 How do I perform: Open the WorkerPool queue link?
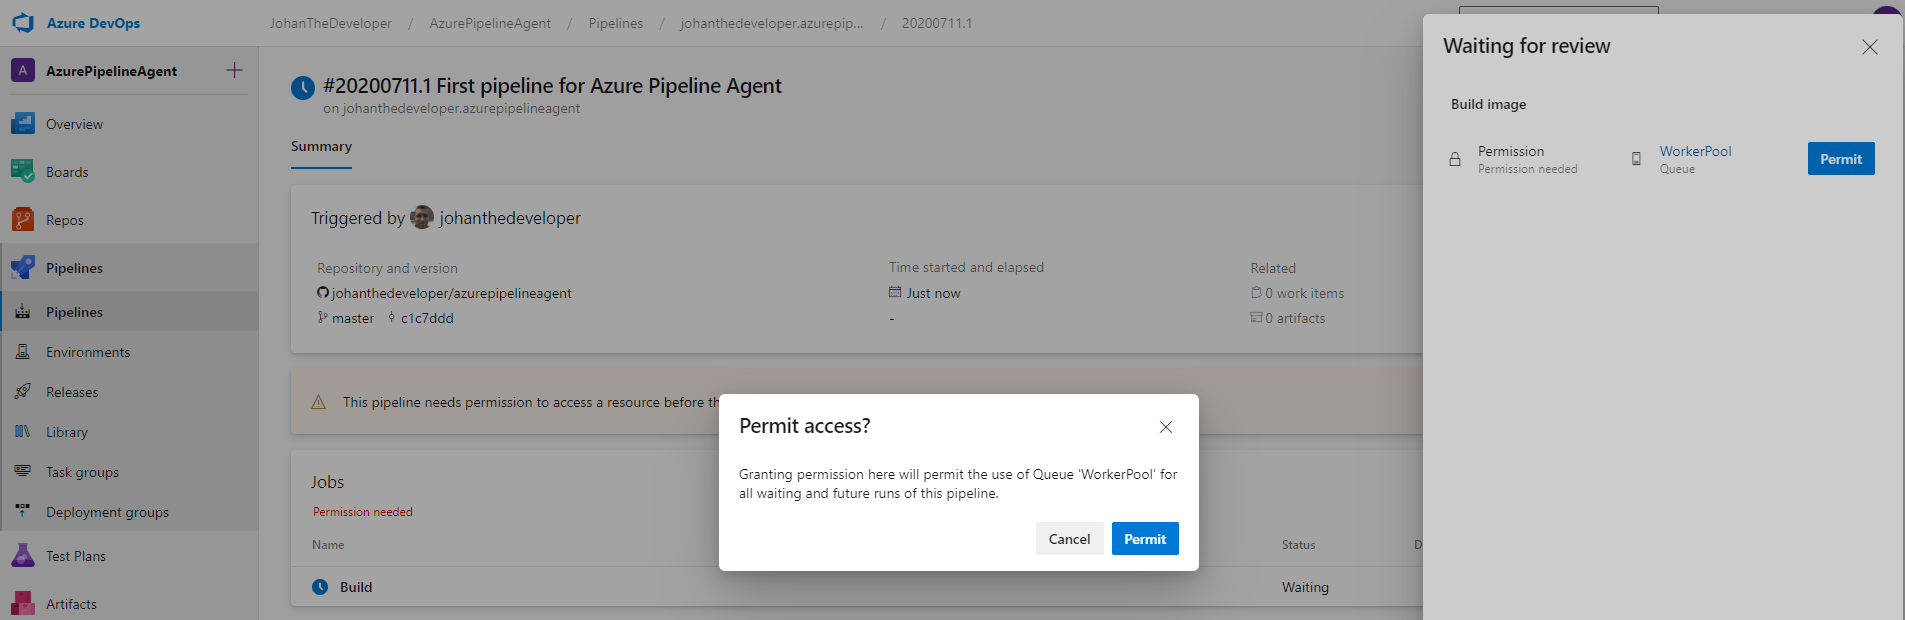(1695, 151)
